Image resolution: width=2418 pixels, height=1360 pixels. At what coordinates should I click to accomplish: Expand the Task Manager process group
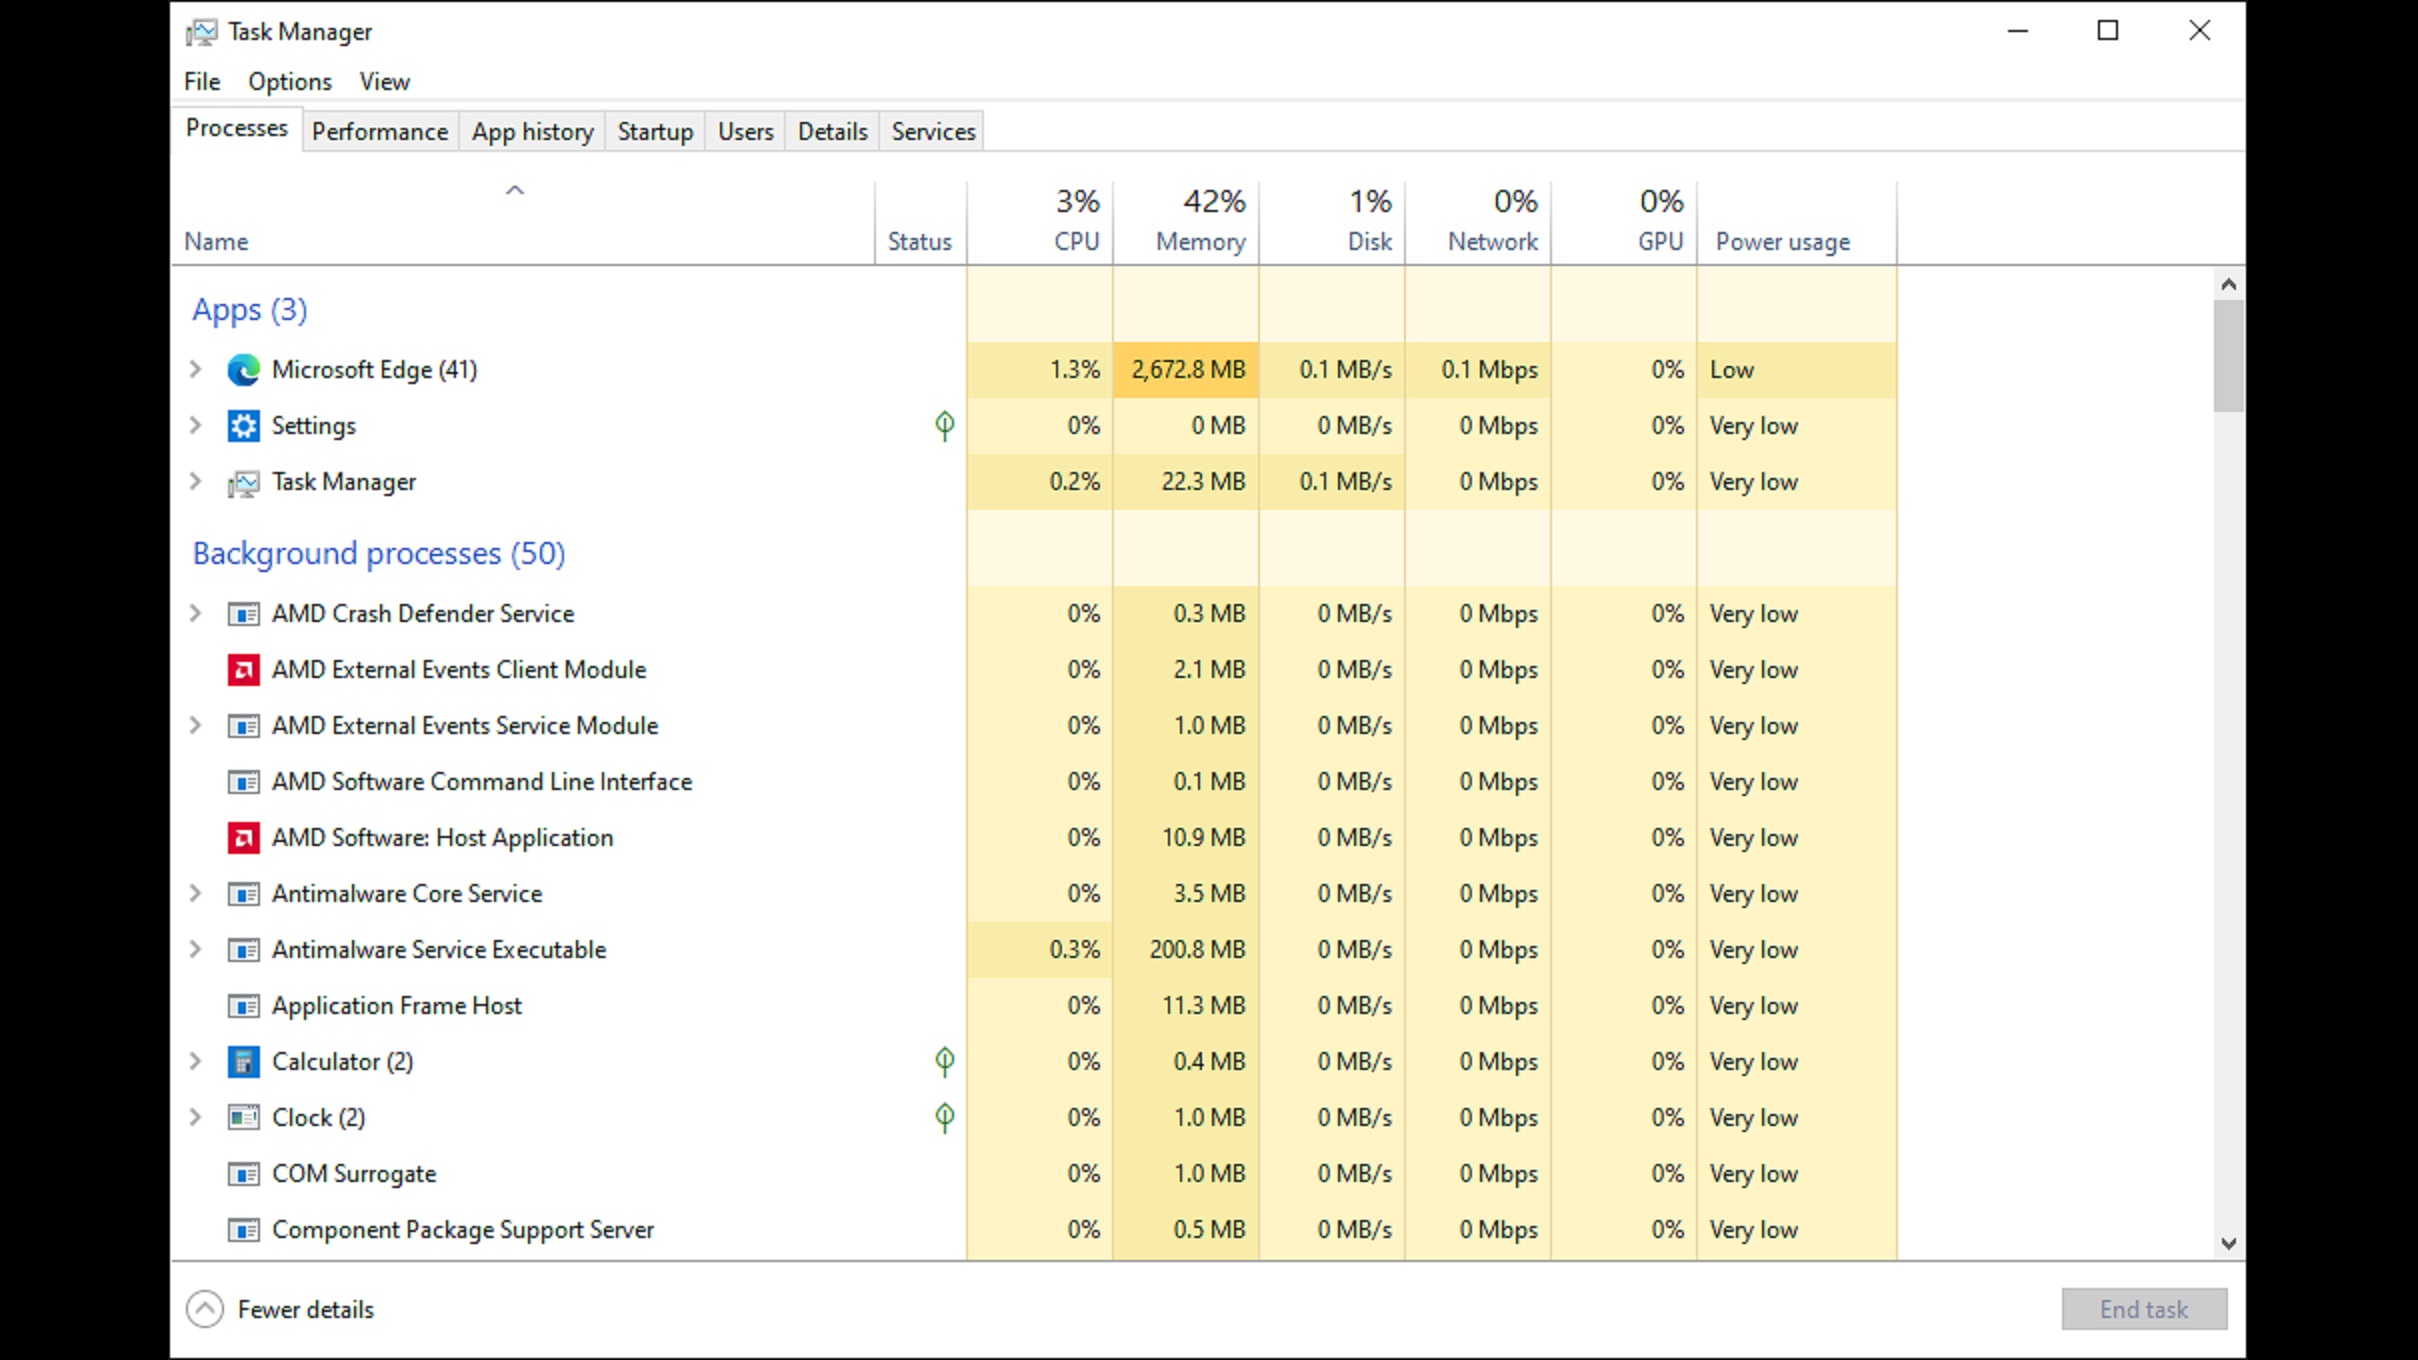coord(196,482)
